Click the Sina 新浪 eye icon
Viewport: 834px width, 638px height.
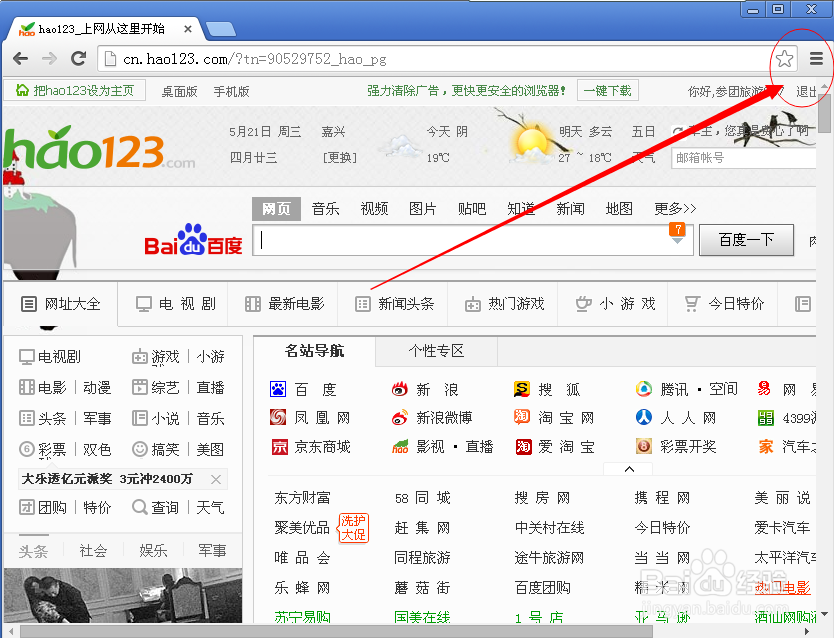click(399, 390)
